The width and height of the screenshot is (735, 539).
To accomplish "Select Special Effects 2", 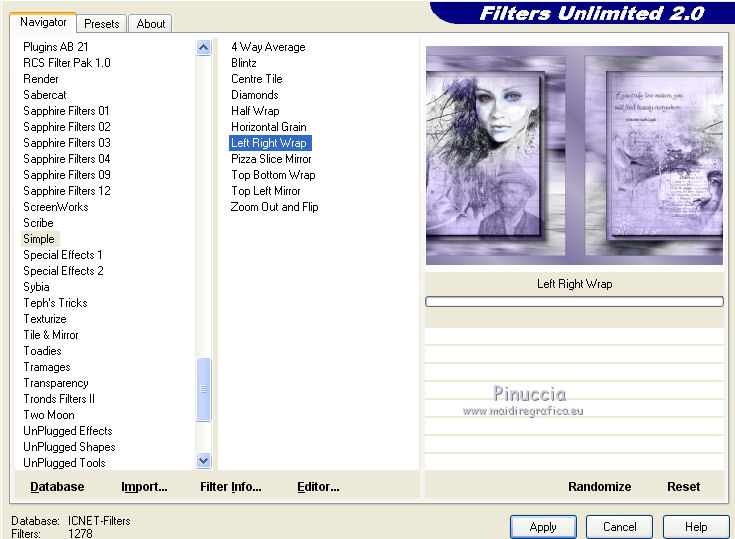I will [x=63, y=270].
